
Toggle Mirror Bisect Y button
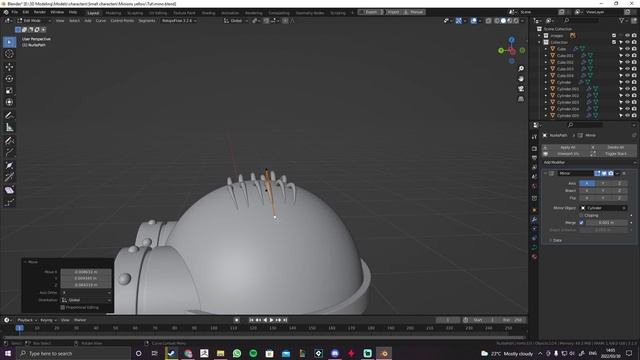603,191
